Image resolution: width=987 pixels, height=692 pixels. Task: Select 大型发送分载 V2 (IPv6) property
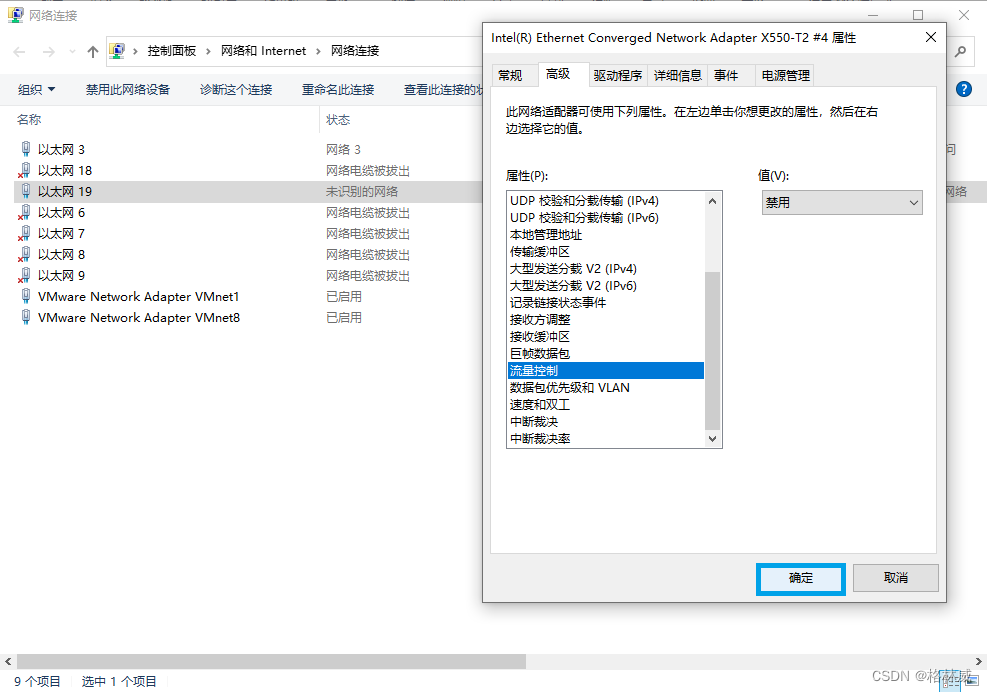606,285
